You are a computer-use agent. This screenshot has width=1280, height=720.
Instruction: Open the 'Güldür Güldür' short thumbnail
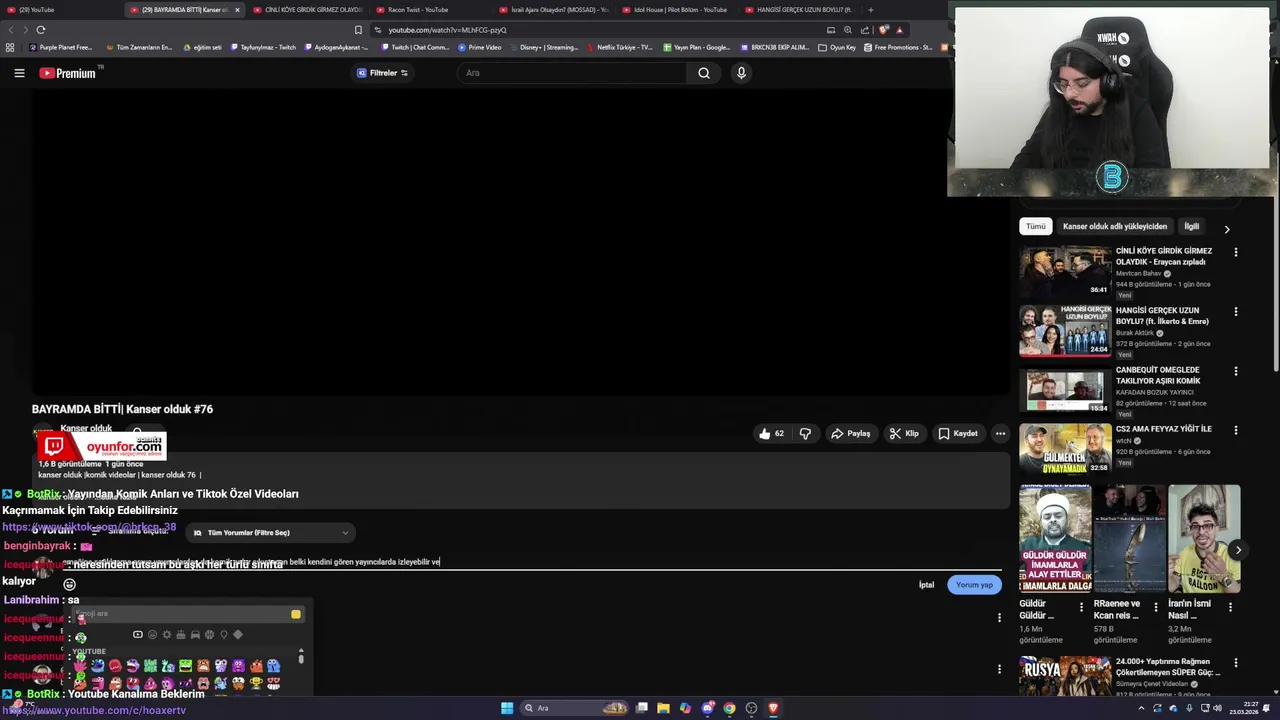1055,539
